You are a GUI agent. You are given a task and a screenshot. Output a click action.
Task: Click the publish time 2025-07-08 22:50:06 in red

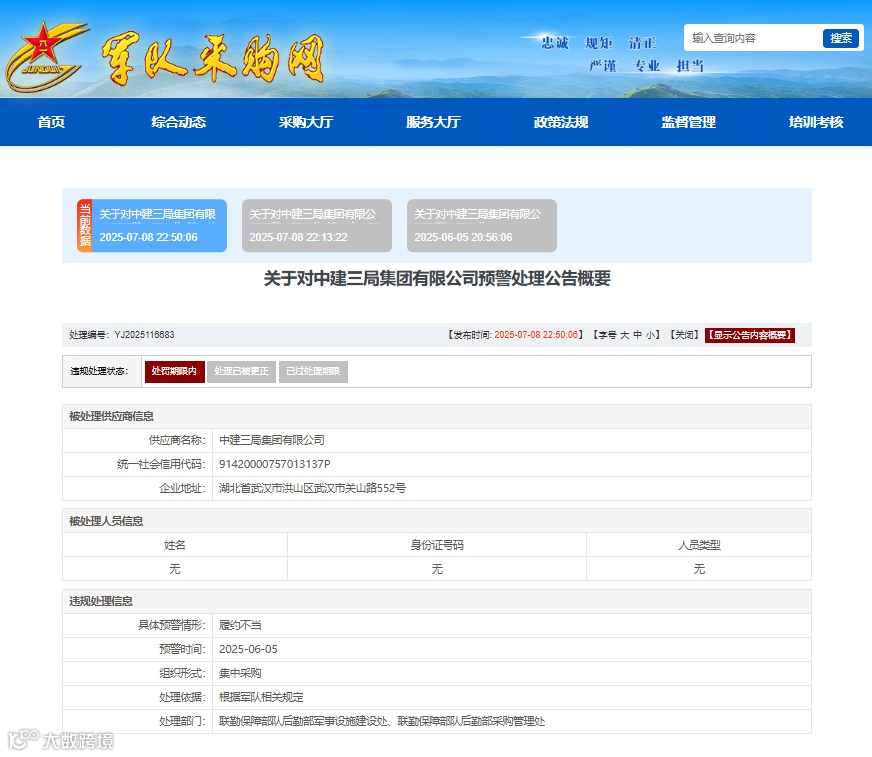pyautogui.click(x=536, y=335)
